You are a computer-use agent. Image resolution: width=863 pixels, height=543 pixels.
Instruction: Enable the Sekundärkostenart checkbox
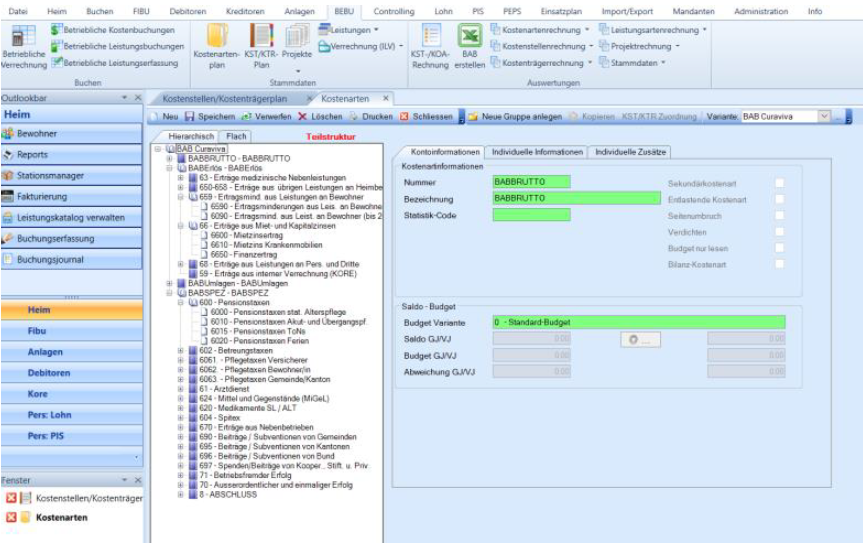[x=779, y=183]
